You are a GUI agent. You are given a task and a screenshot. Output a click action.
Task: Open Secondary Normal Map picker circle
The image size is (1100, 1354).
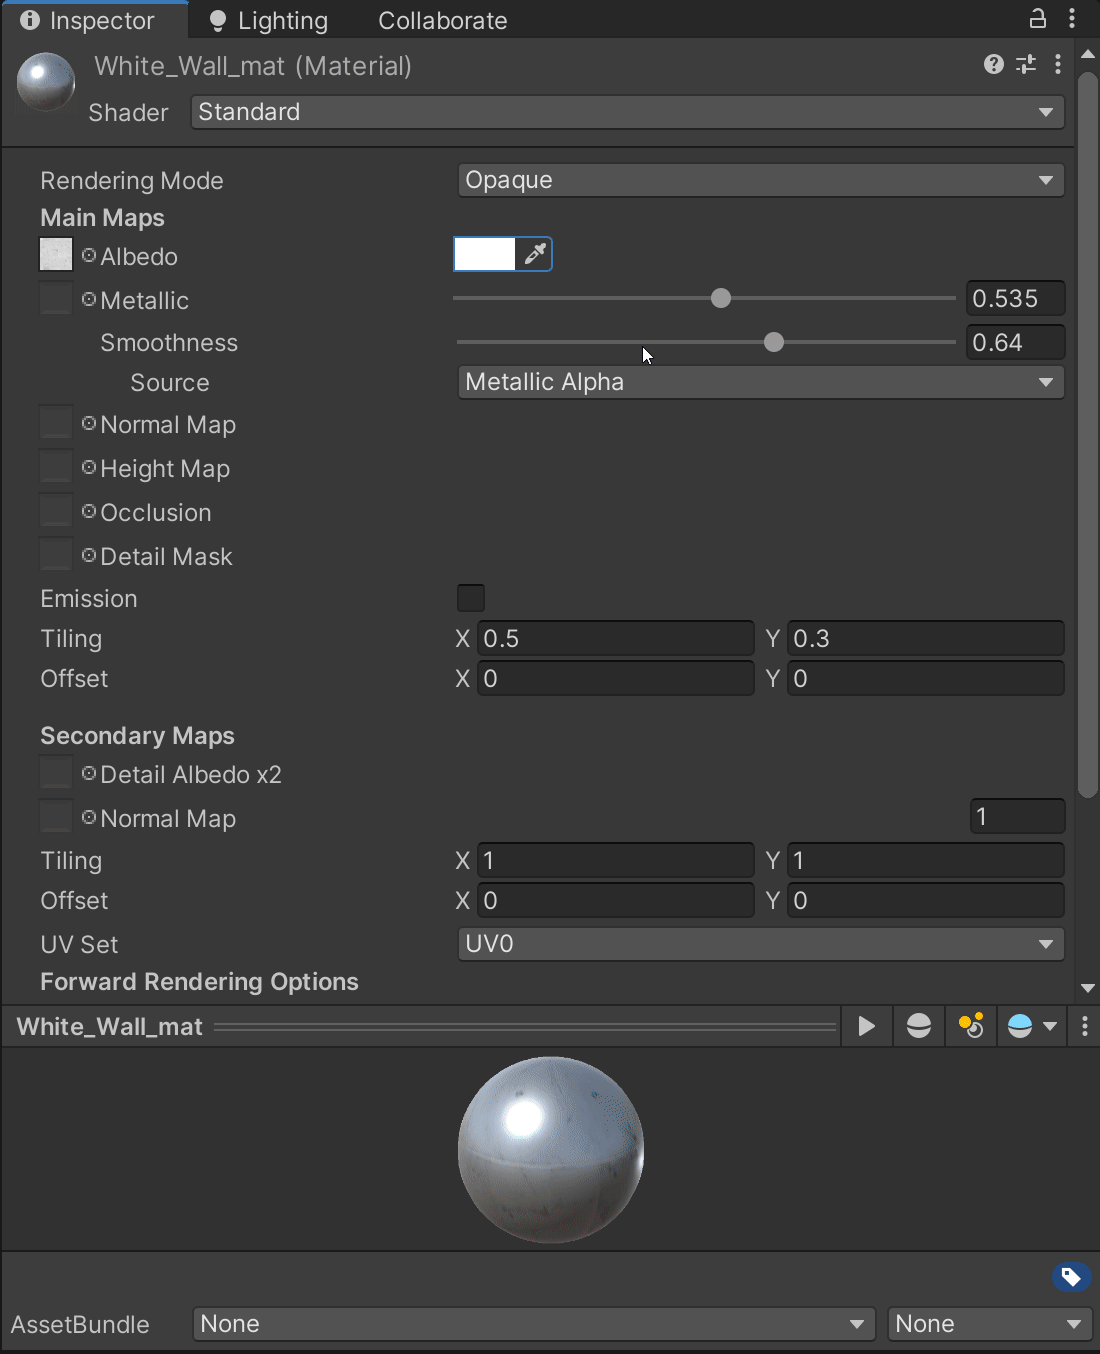click(x=89, y=817)
